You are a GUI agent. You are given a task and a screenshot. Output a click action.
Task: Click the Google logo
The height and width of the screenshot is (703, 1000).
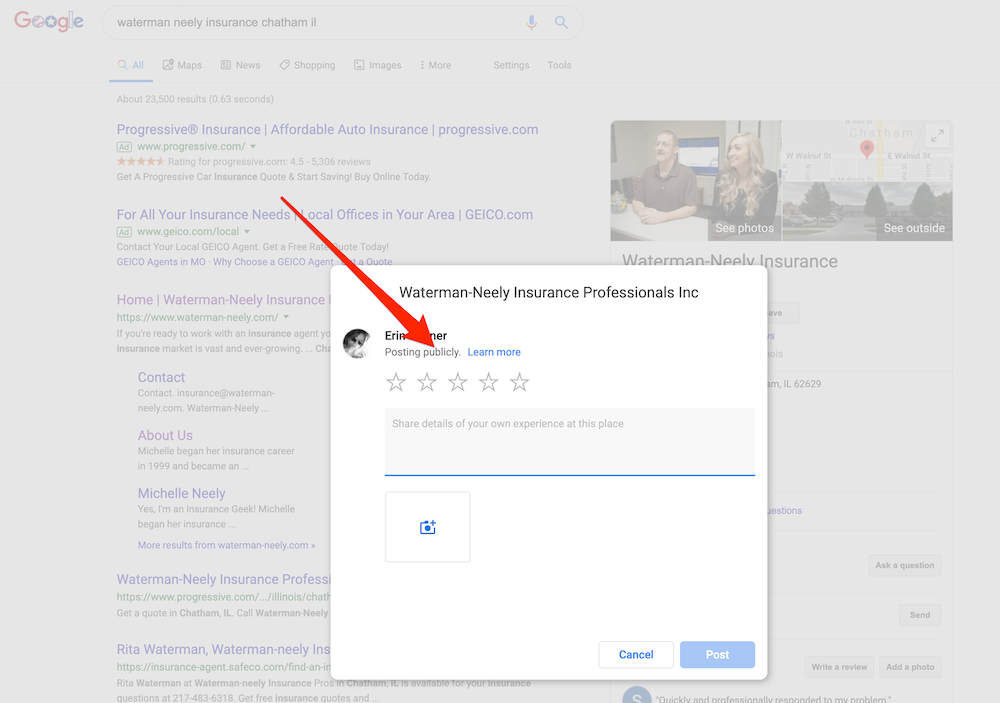click(x=49, y=21)
